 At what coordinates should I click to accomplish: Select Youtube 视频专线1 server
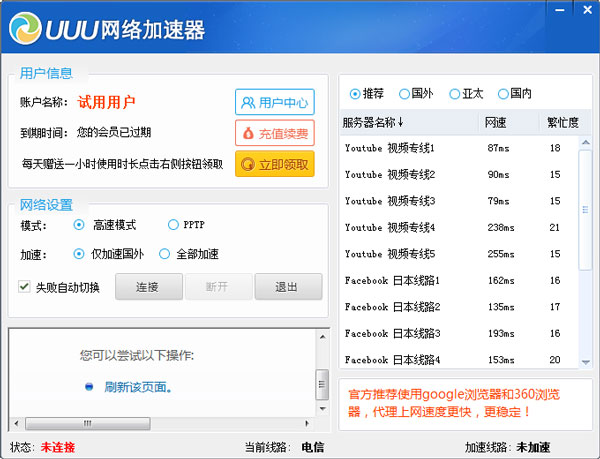point(459,148)
